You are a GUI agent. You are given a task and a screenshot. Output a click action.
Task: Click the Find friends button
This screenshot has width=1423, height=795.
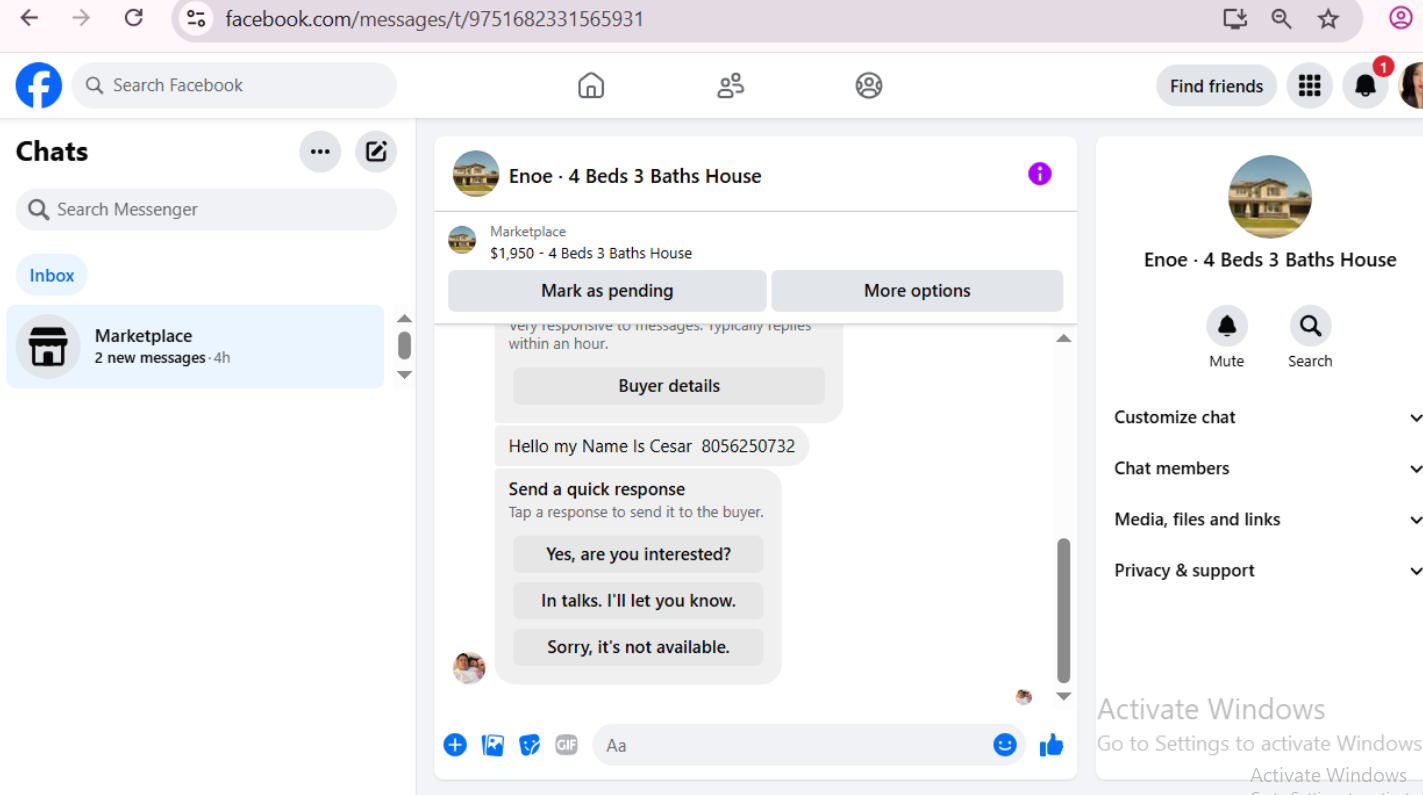(x=1216, y=86)
